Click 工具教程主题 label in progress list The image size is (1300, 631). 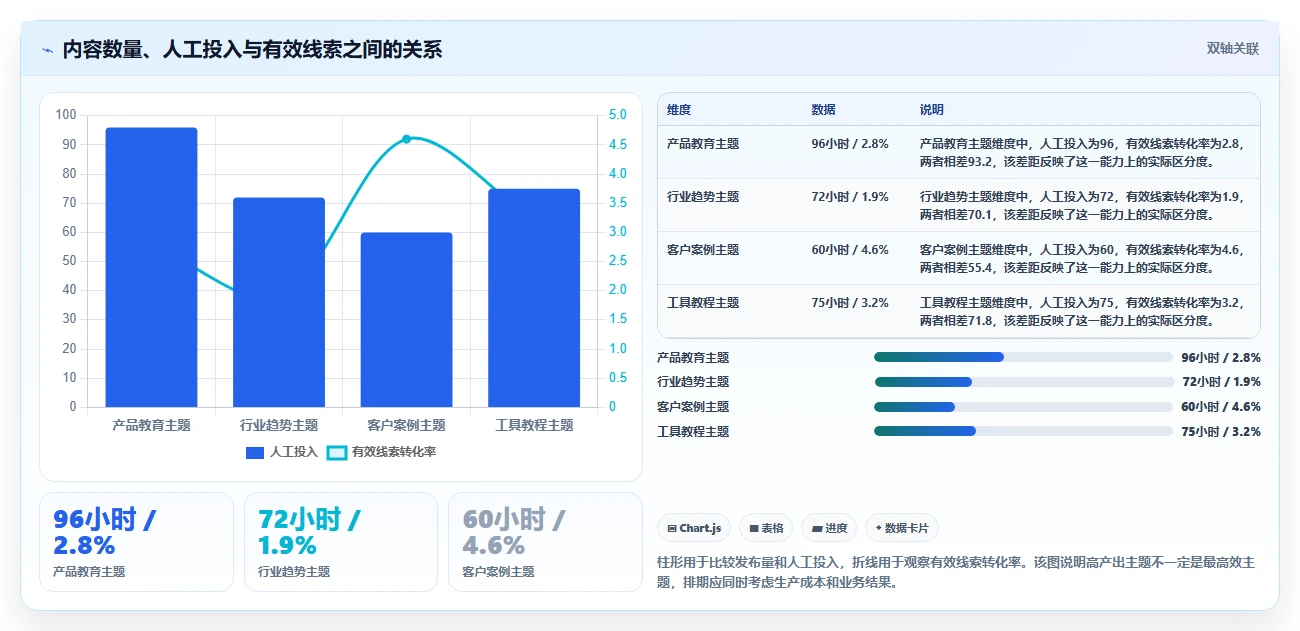tap(693, 432)
